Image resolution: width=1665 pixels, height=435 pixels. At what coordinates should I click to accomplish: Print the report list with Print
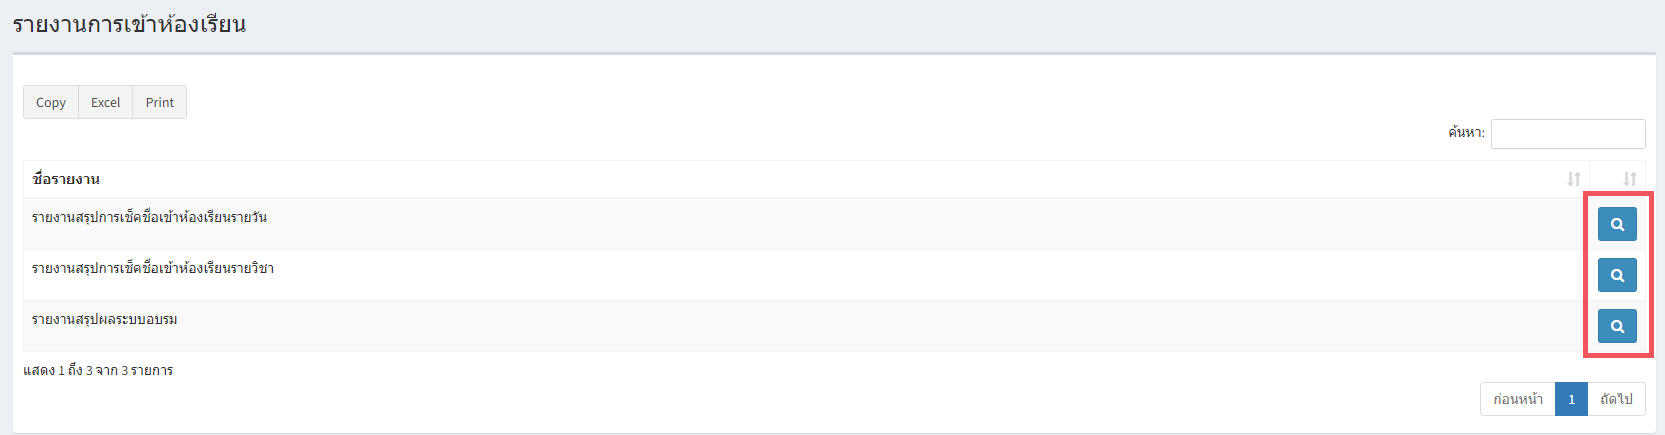pyautogui.click(x=159, y=102)
